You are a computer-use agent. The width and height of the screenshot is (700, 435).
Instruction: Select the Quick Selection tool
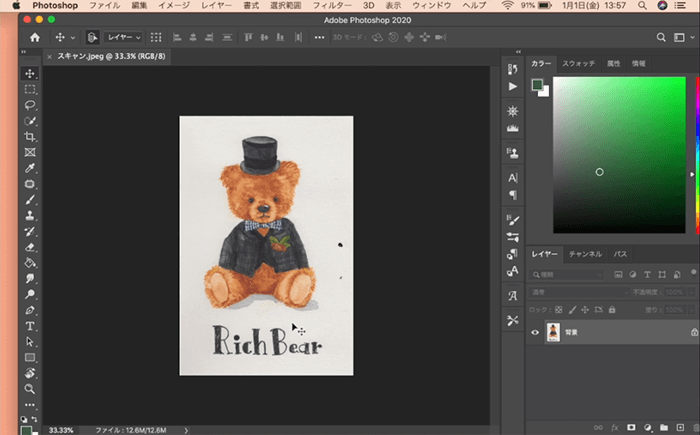[30, 121]
